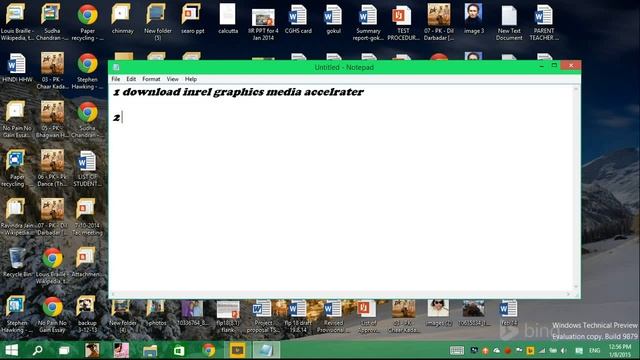Click the touch keyboard tray icon
Viewport: 640px width, 360px height.
[457, 350]
